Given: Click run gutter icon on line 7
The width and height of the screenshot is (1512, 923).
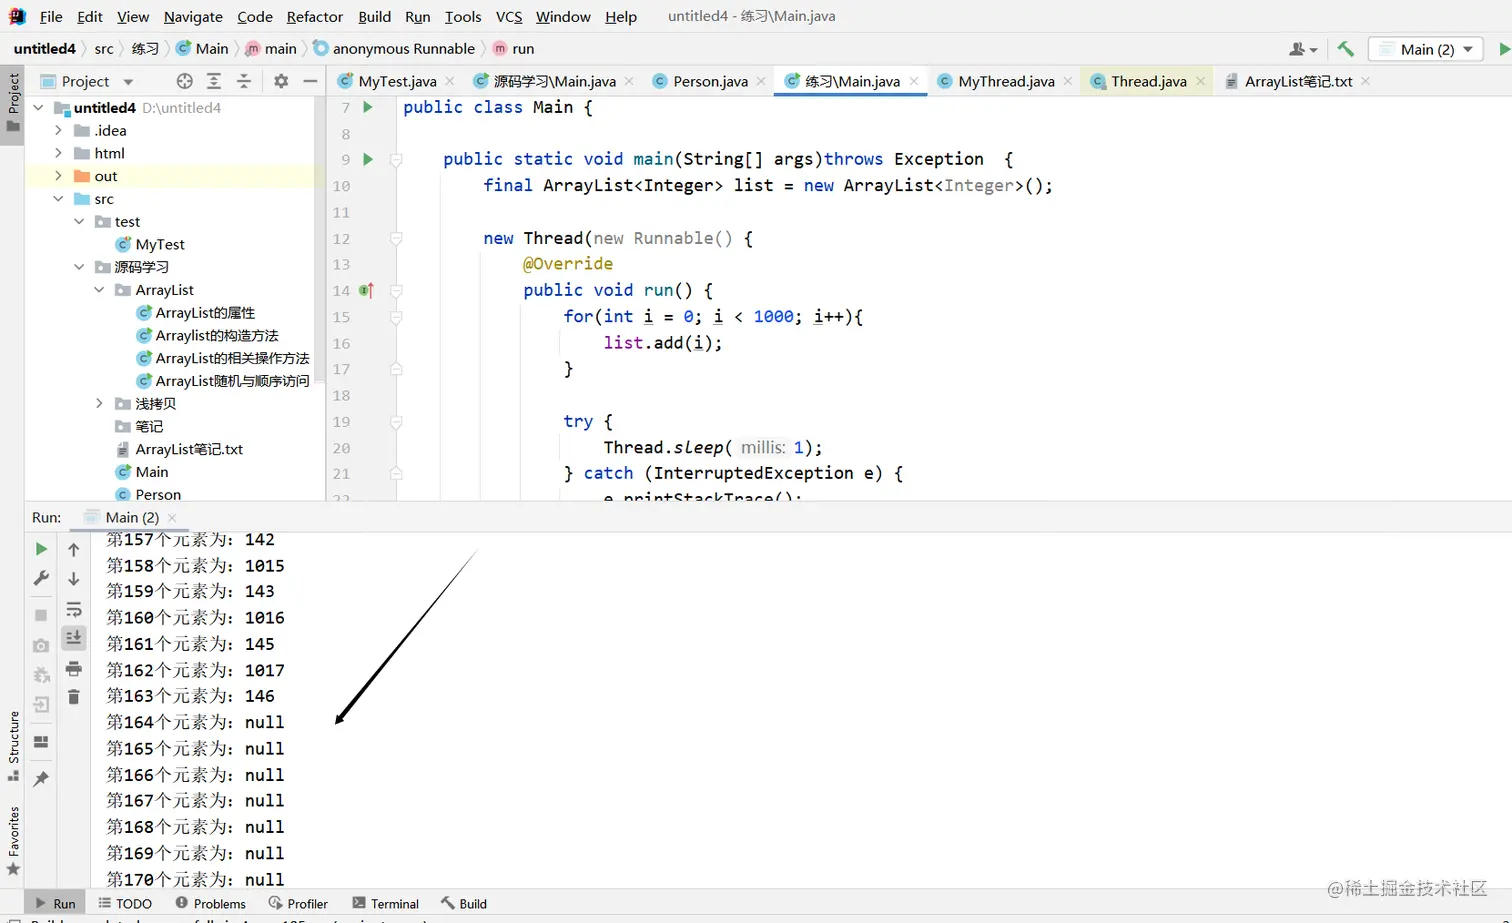Looking at the screenshot, I should (367, 107).
